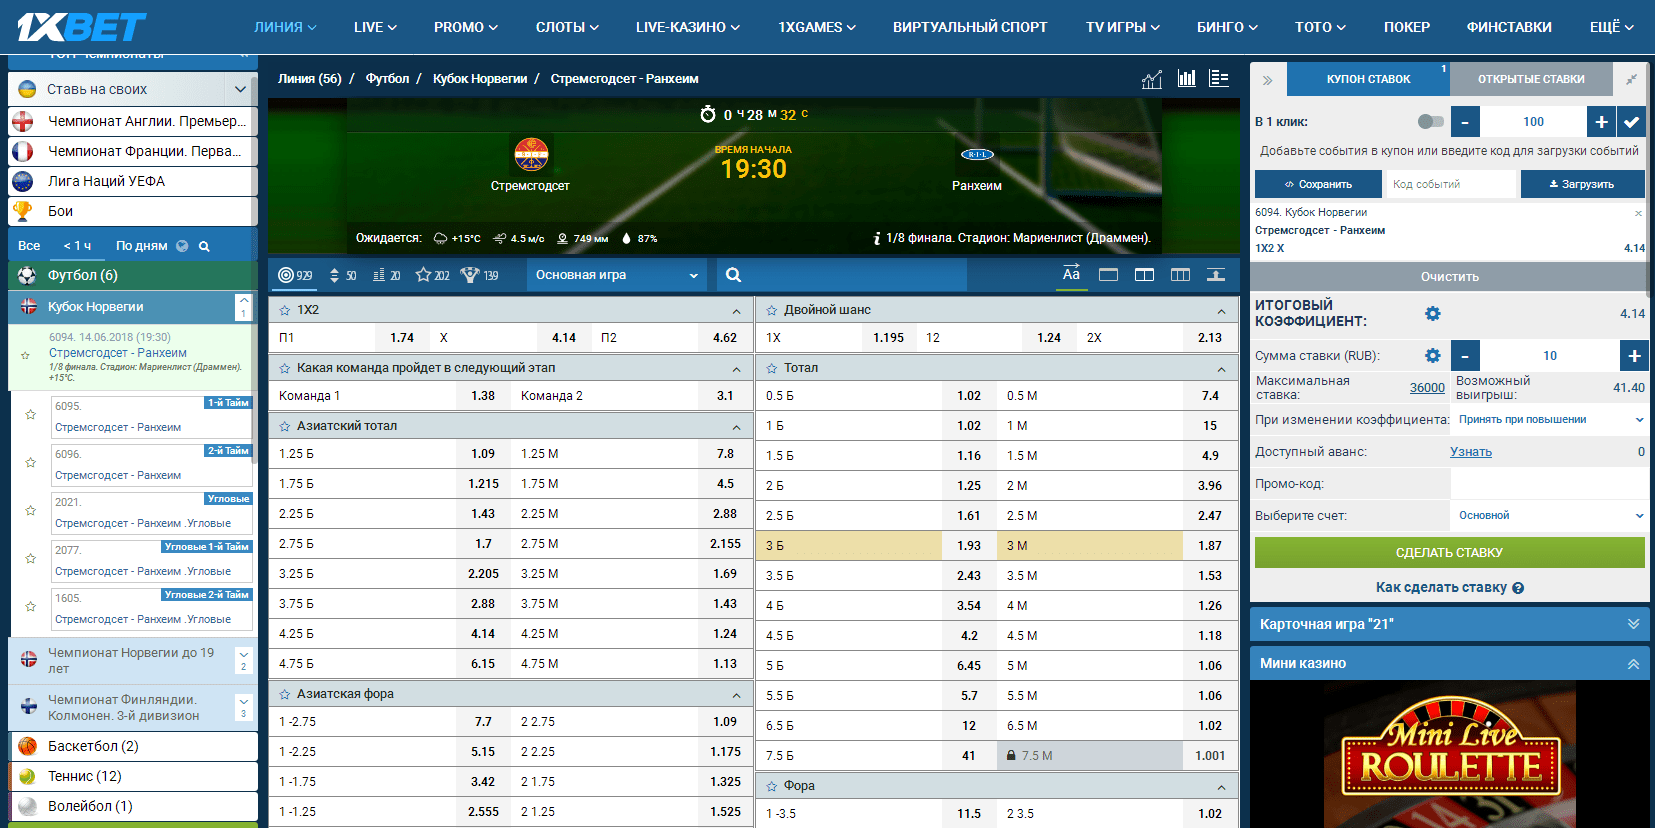Select the up-down arrows filter showing 50

[343, 275]
